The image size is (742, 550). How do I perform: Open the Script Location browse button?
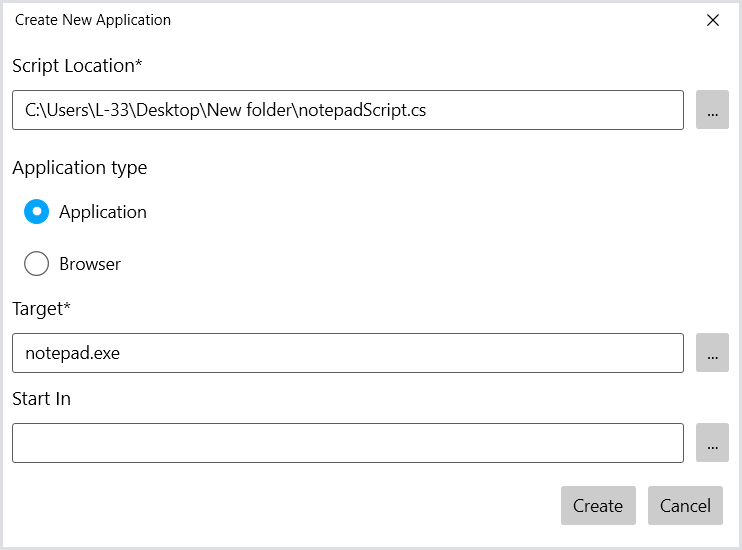tap(712, 110)
